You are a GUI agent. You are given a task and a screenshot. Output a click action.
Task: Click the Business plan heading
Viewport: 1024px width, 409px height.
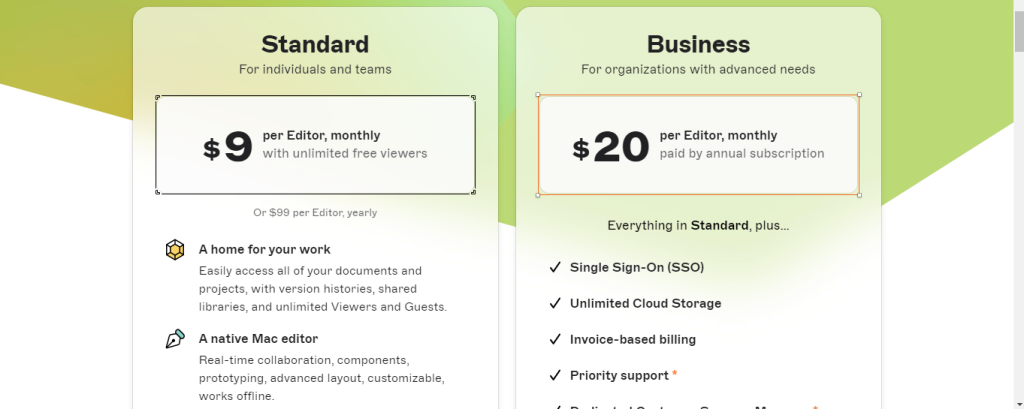click(x=698, y=44)
